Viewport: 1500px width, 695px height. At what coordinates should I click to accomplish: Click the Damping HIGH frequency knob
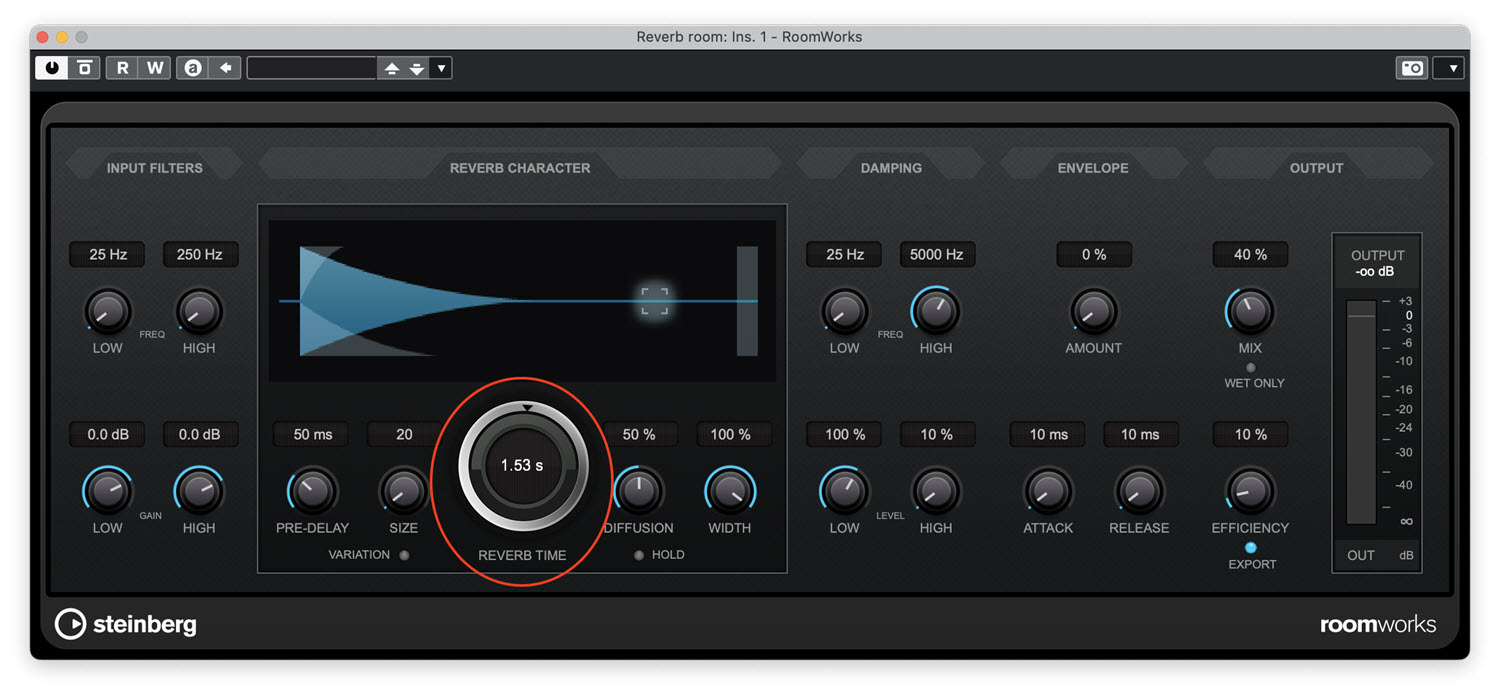pyautogui.click(x=936, y=312)
